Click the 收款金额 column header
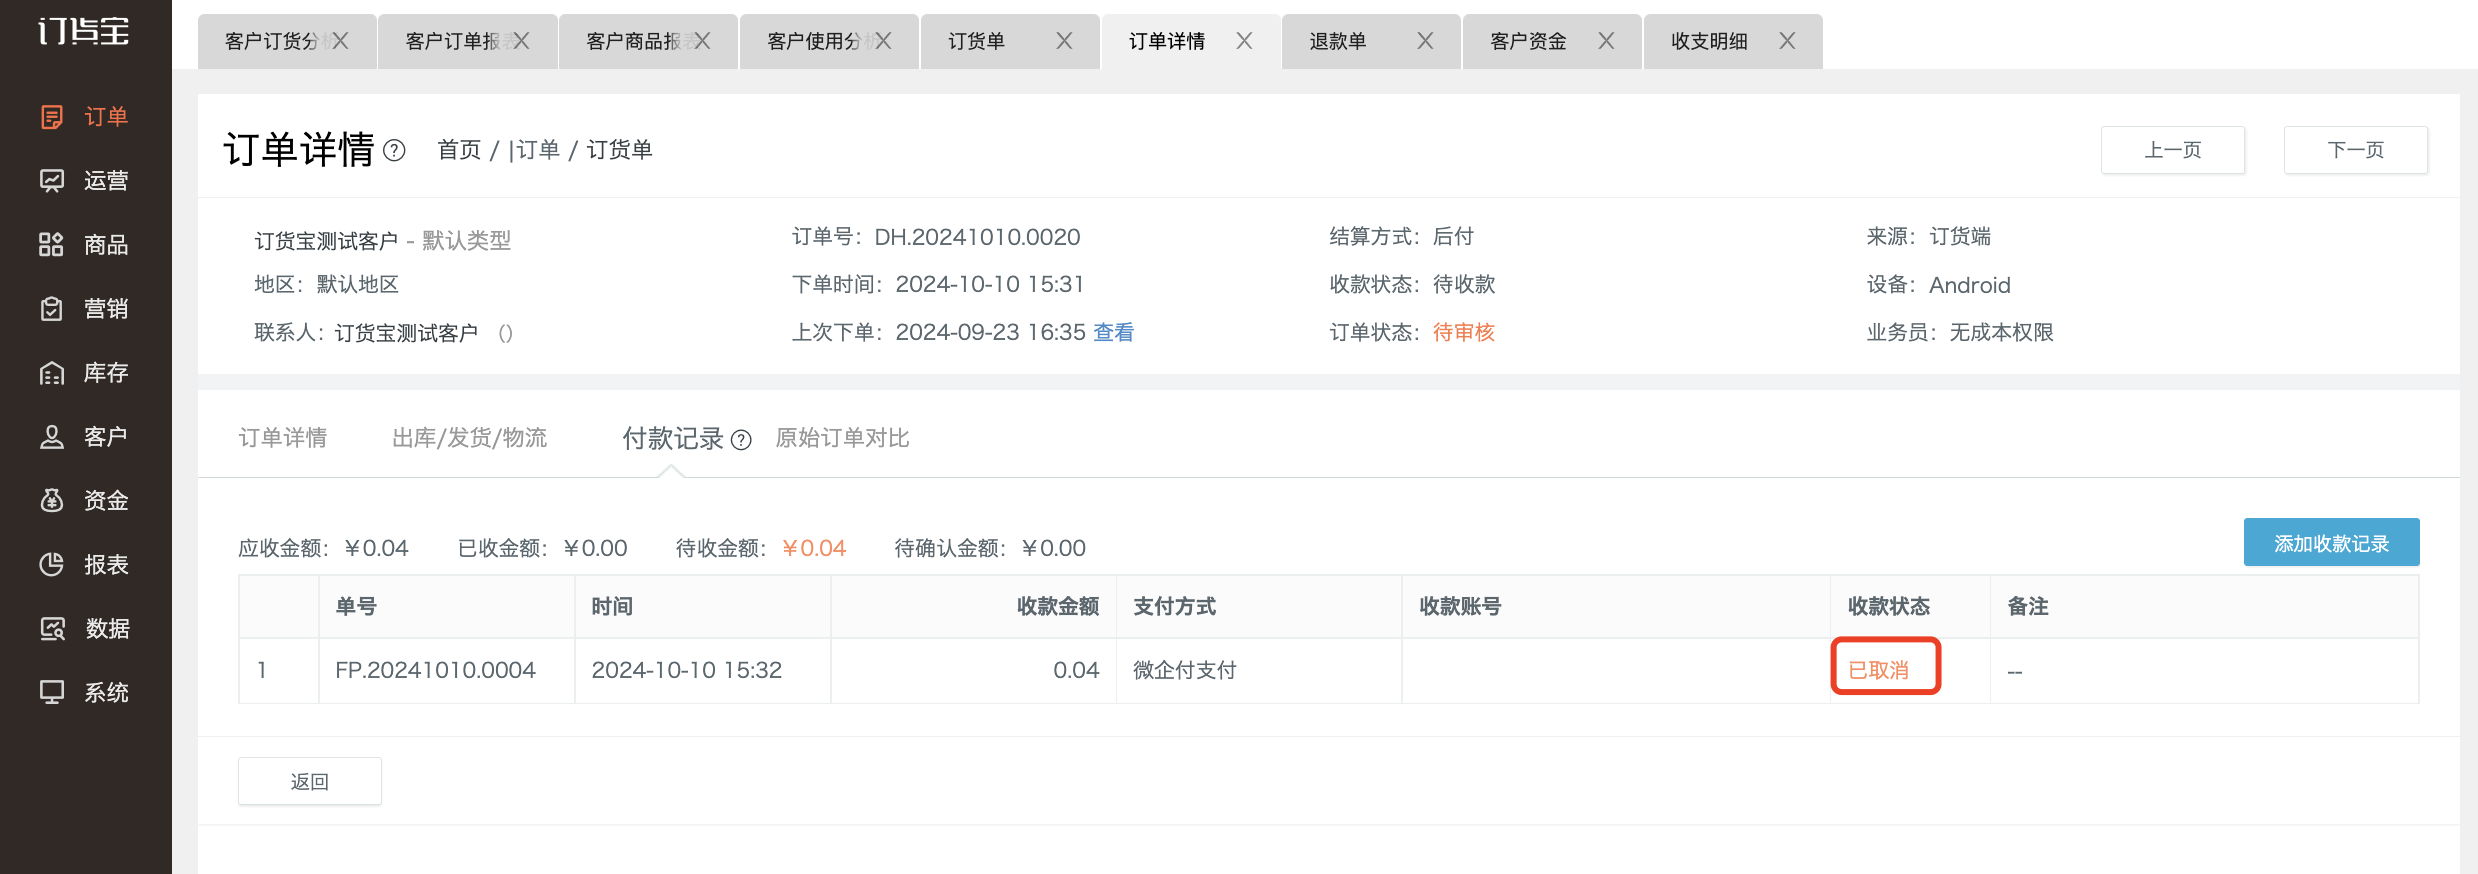The height and width of the screenshot is (874, 2478). point(1058,606)
